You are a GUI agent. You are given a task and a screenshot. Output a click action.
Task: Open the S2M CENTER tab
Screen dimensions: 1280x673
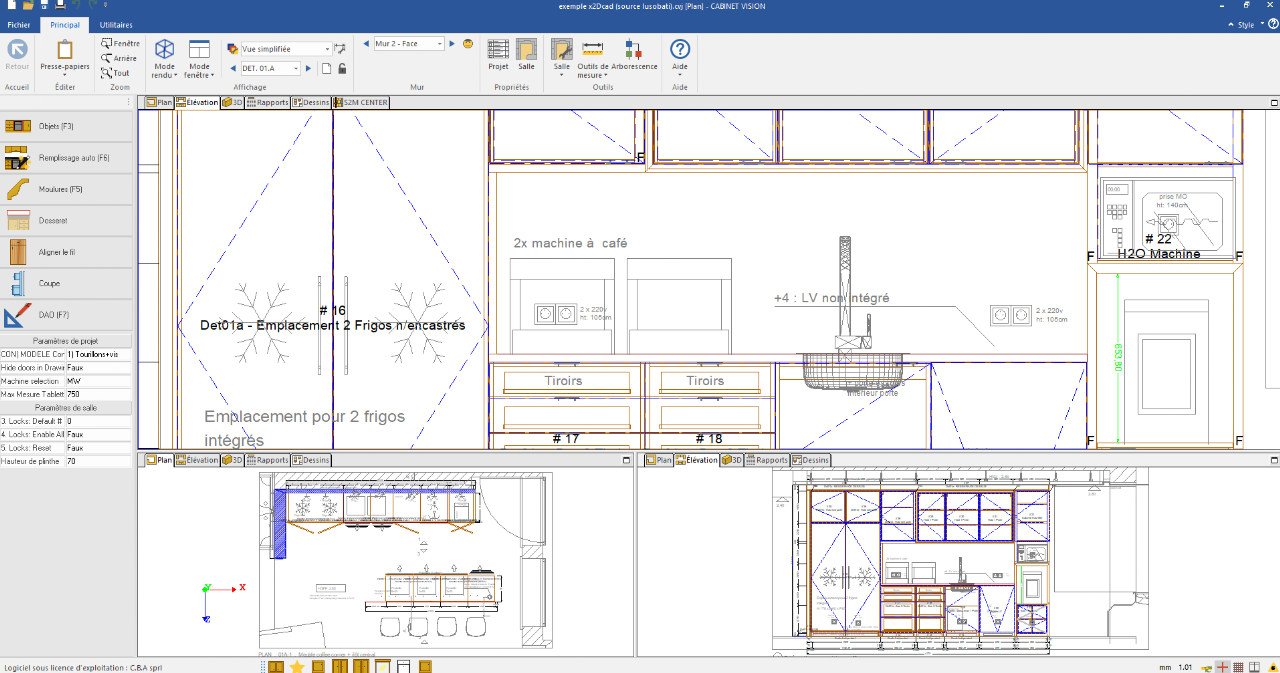click(361, 102)
